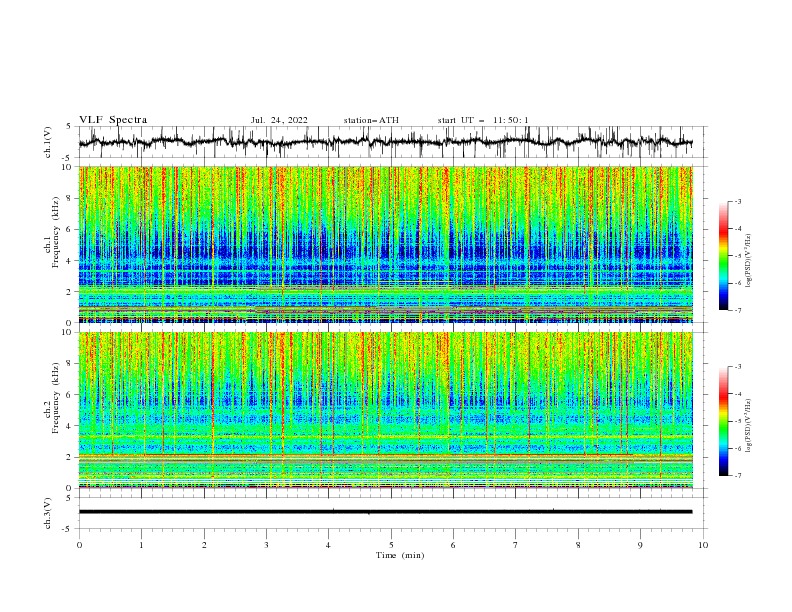Click time axis tick "7" at bottom
Screen dimensions: 792x612
pyautogui.click(x=516, y=545)
